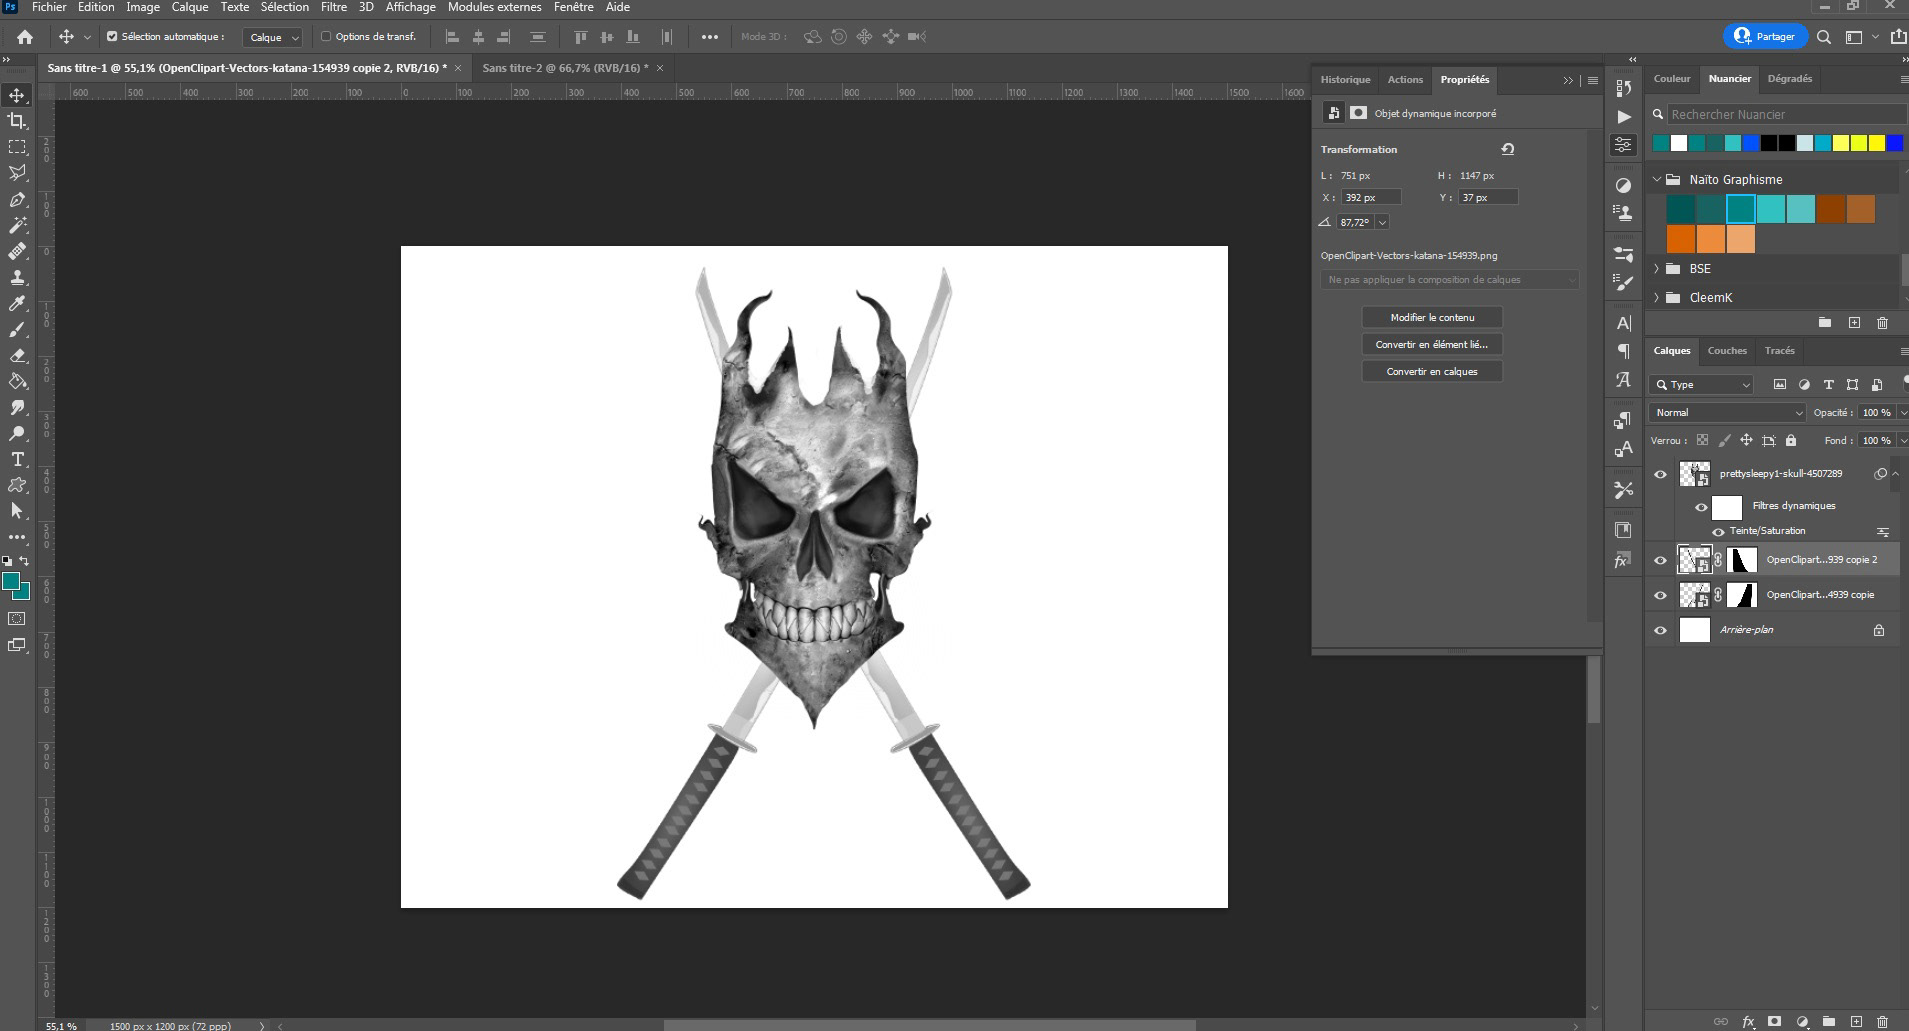Image resolution: width=1909 pixels, height=1031 pixels.
Task: Select the Brush tool
Action: 17,329
